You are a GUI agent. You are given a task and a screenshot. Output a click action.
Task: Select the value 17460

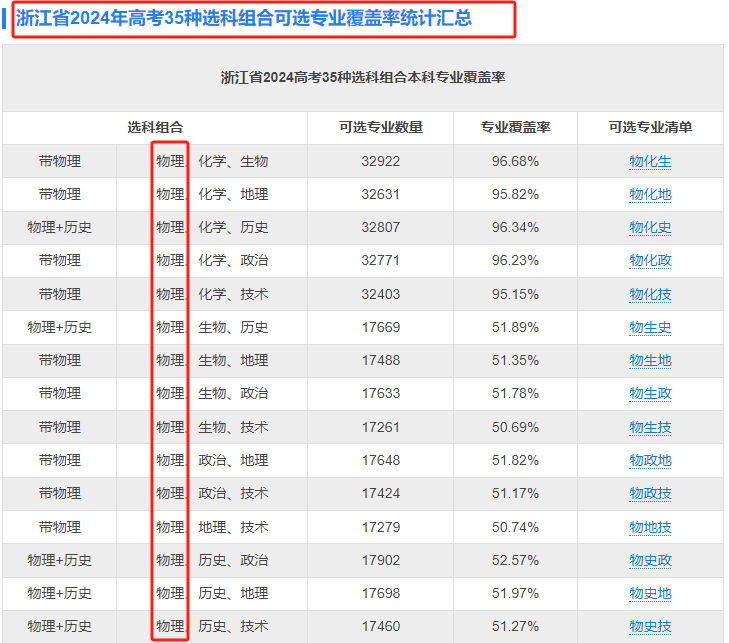pos(380,626)
